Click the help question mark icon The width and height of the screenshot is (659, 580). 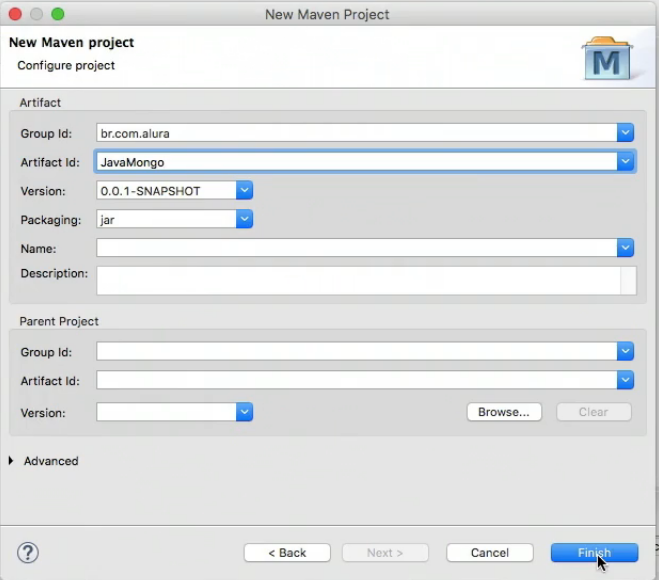click(28, 553)
